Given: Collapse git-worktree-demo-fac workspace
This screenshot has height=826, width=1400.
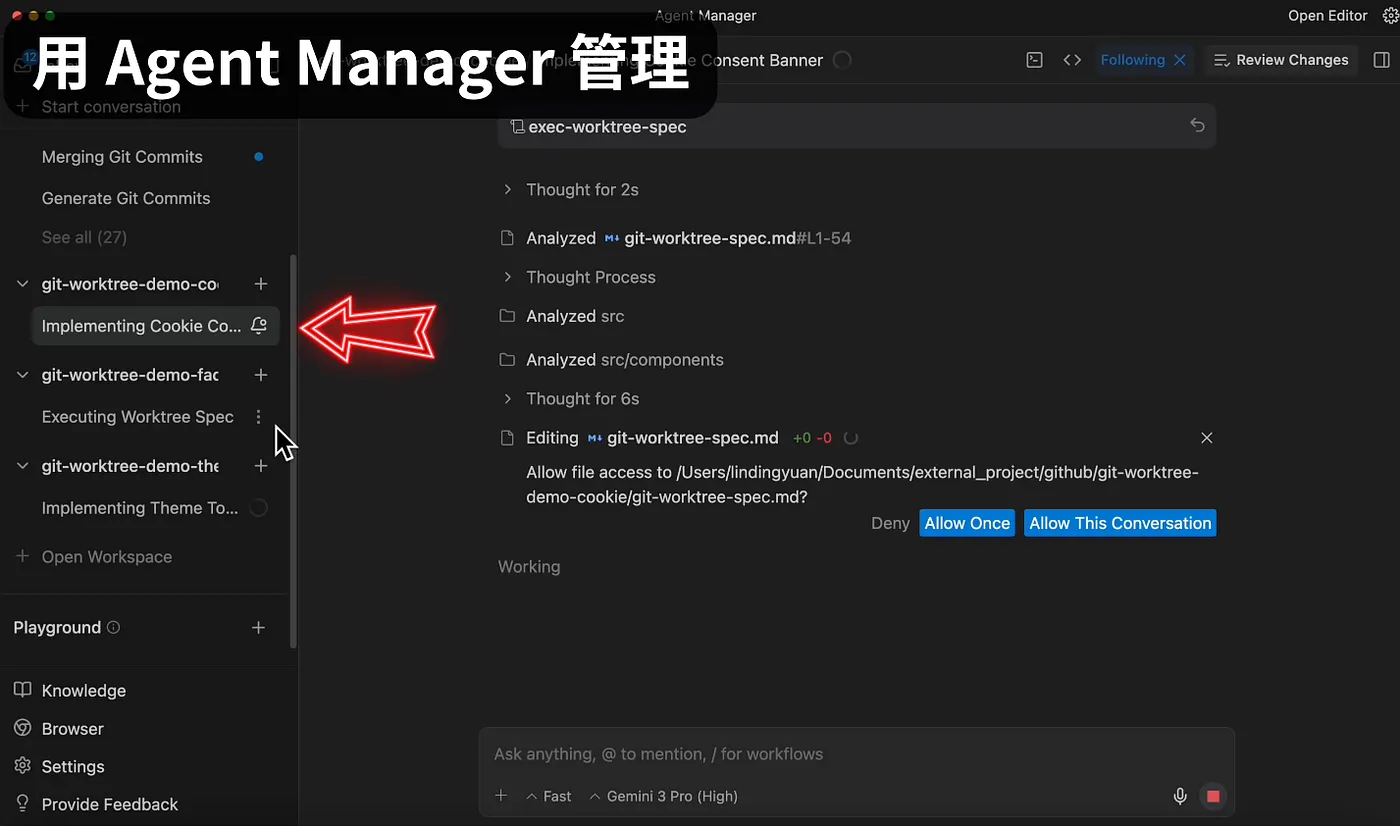Looking at the screenshot, I should click(x=23, y=375).
